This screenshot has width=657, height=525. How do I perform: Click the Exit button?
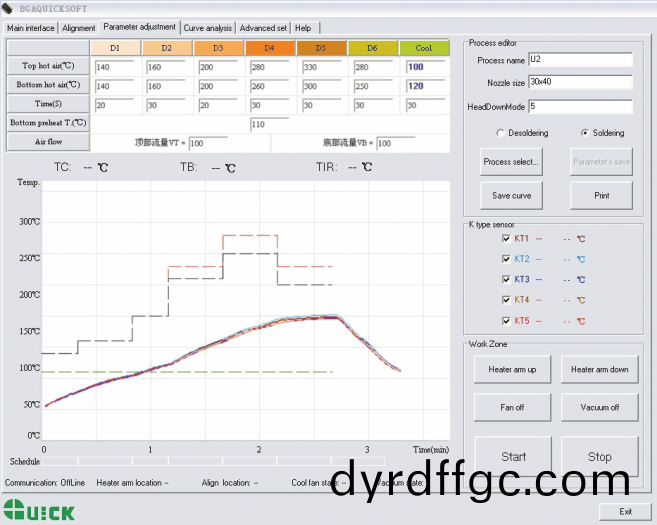point(625,511)
